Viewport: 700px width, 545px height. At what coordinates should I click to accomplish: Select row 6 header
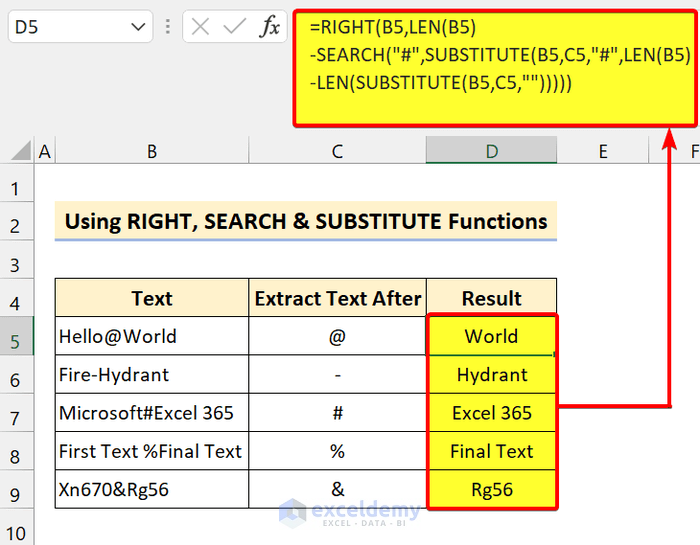17,374
